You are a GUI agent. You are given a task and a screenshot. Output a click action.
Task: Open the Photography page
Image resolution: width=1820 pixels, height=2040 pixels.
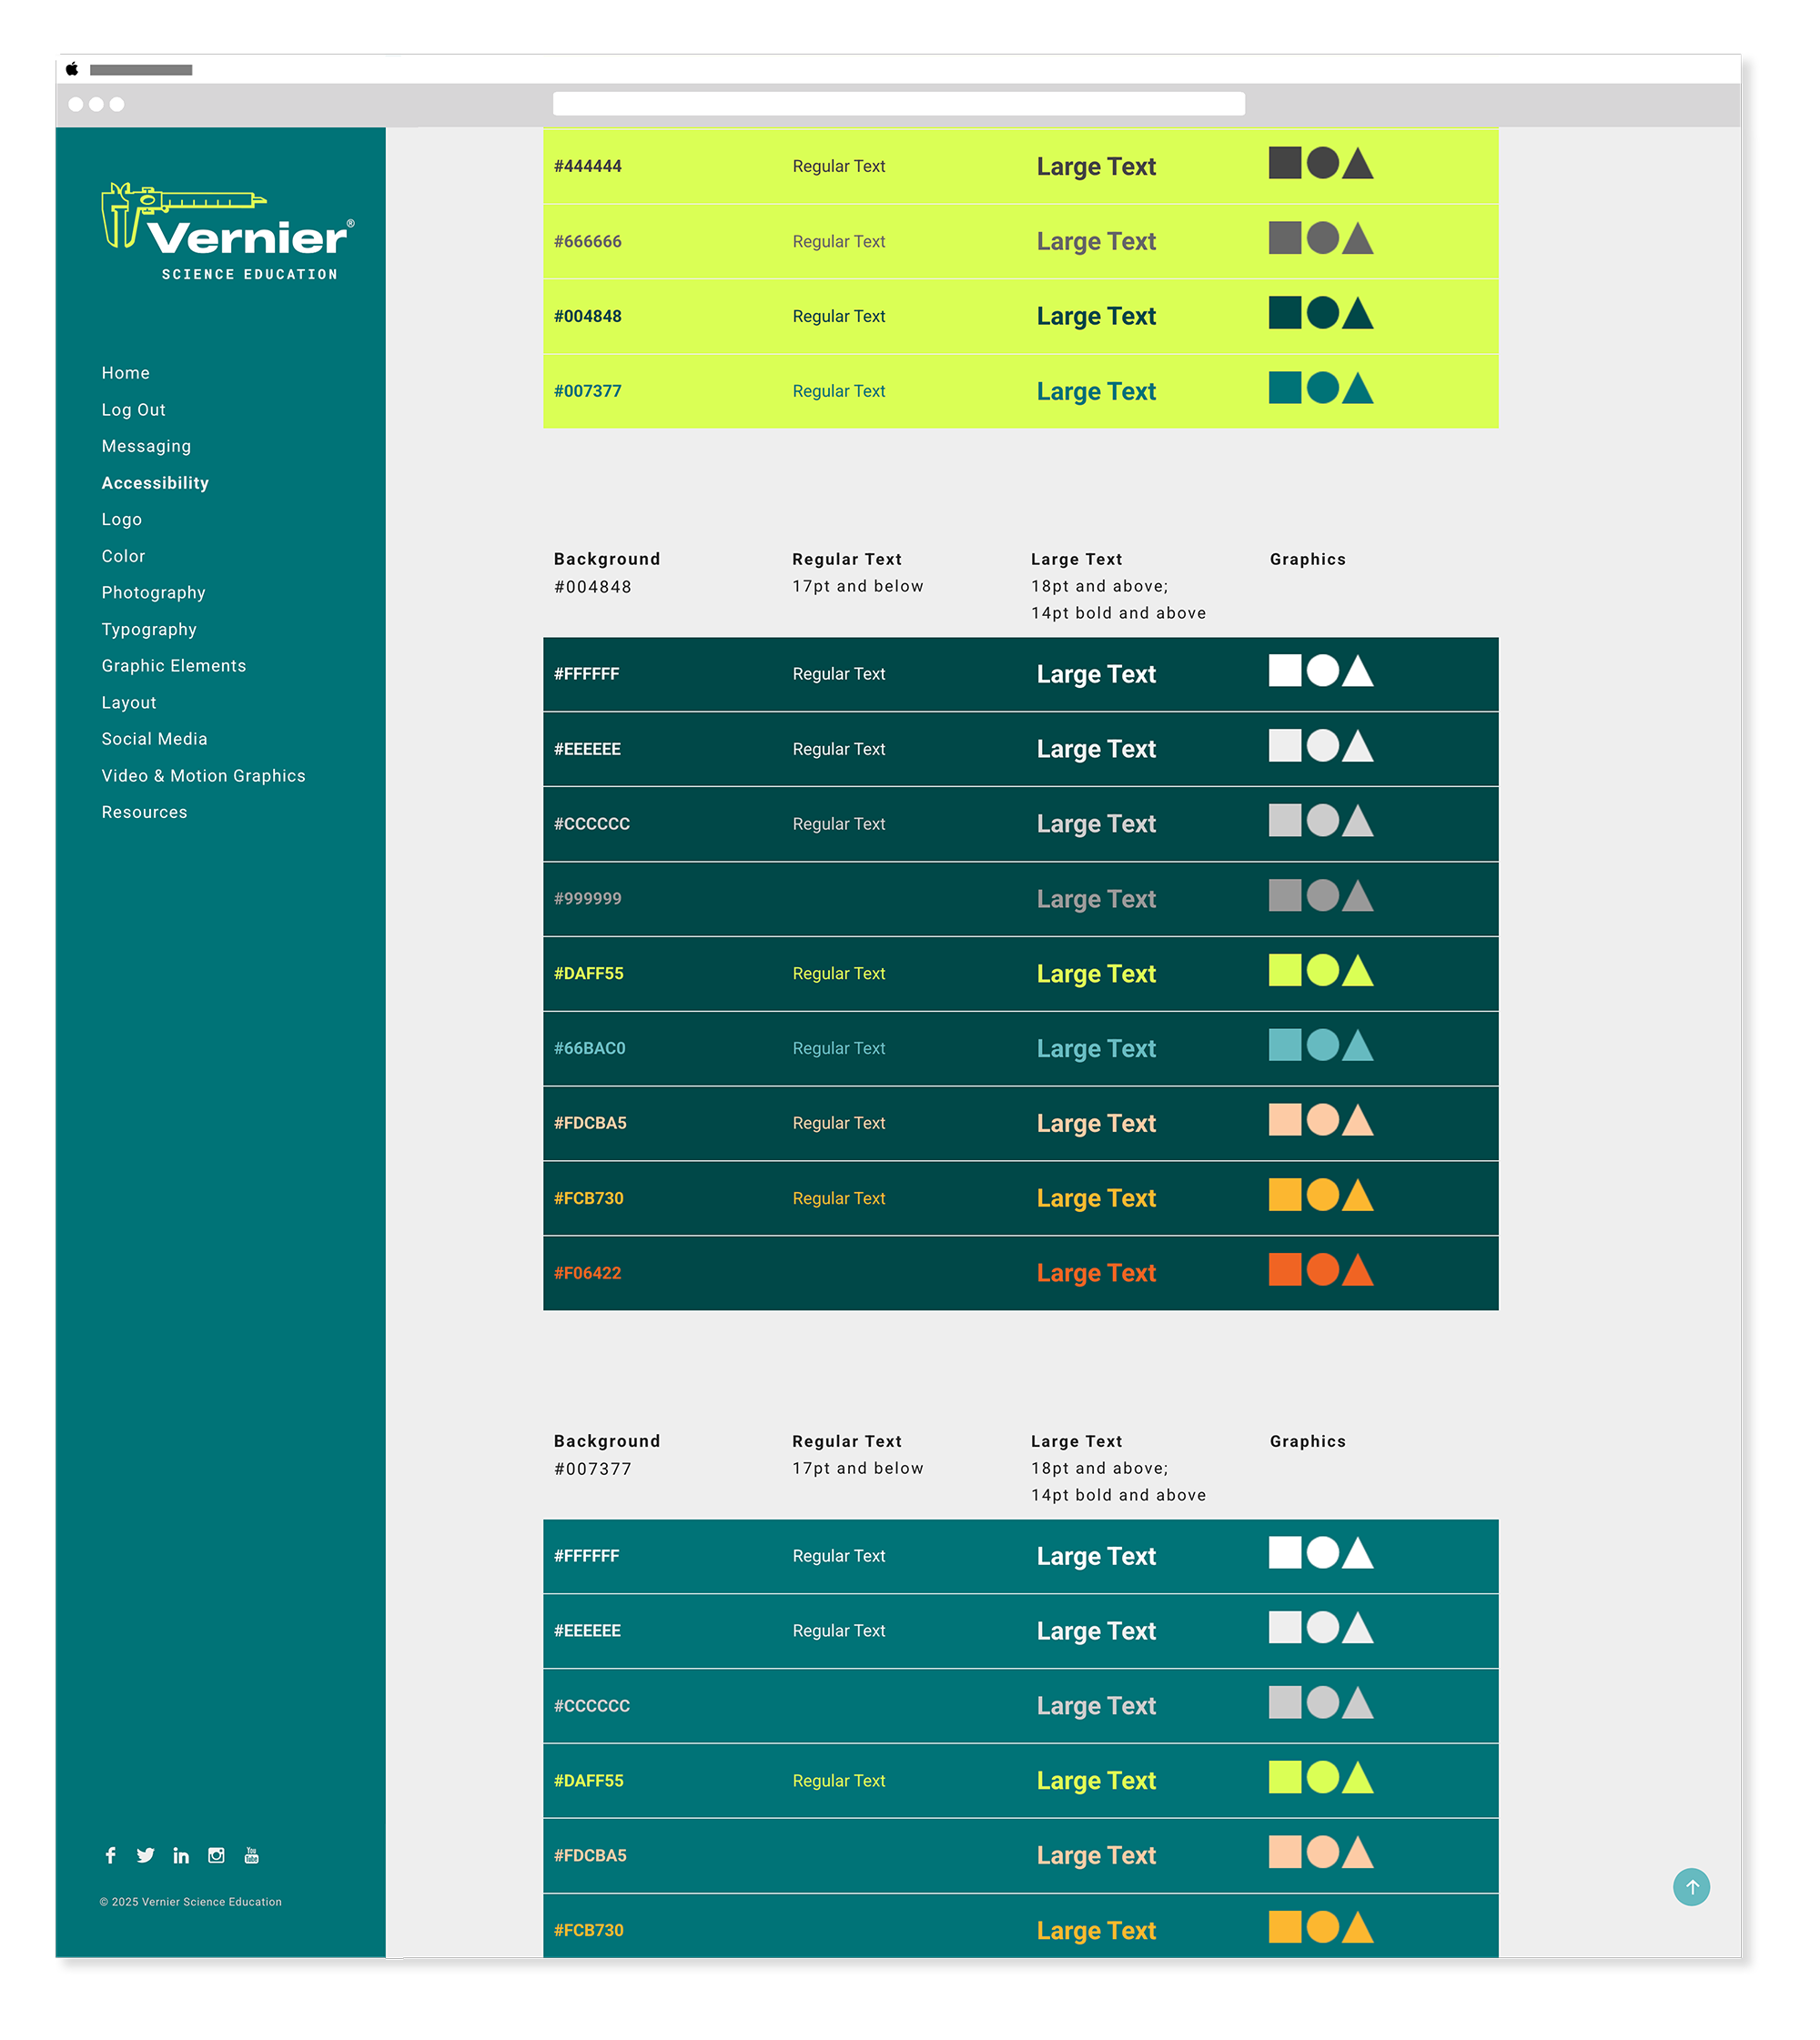[x=153, y=593]
